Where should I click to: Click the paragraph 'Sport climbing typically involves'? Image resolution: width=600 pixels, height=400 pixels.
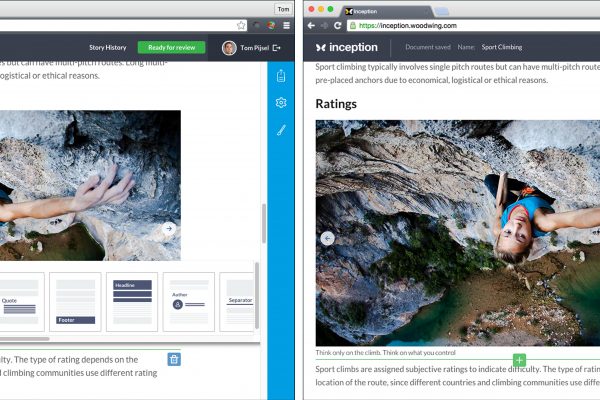pyautogui.click(x=458, y=73)
